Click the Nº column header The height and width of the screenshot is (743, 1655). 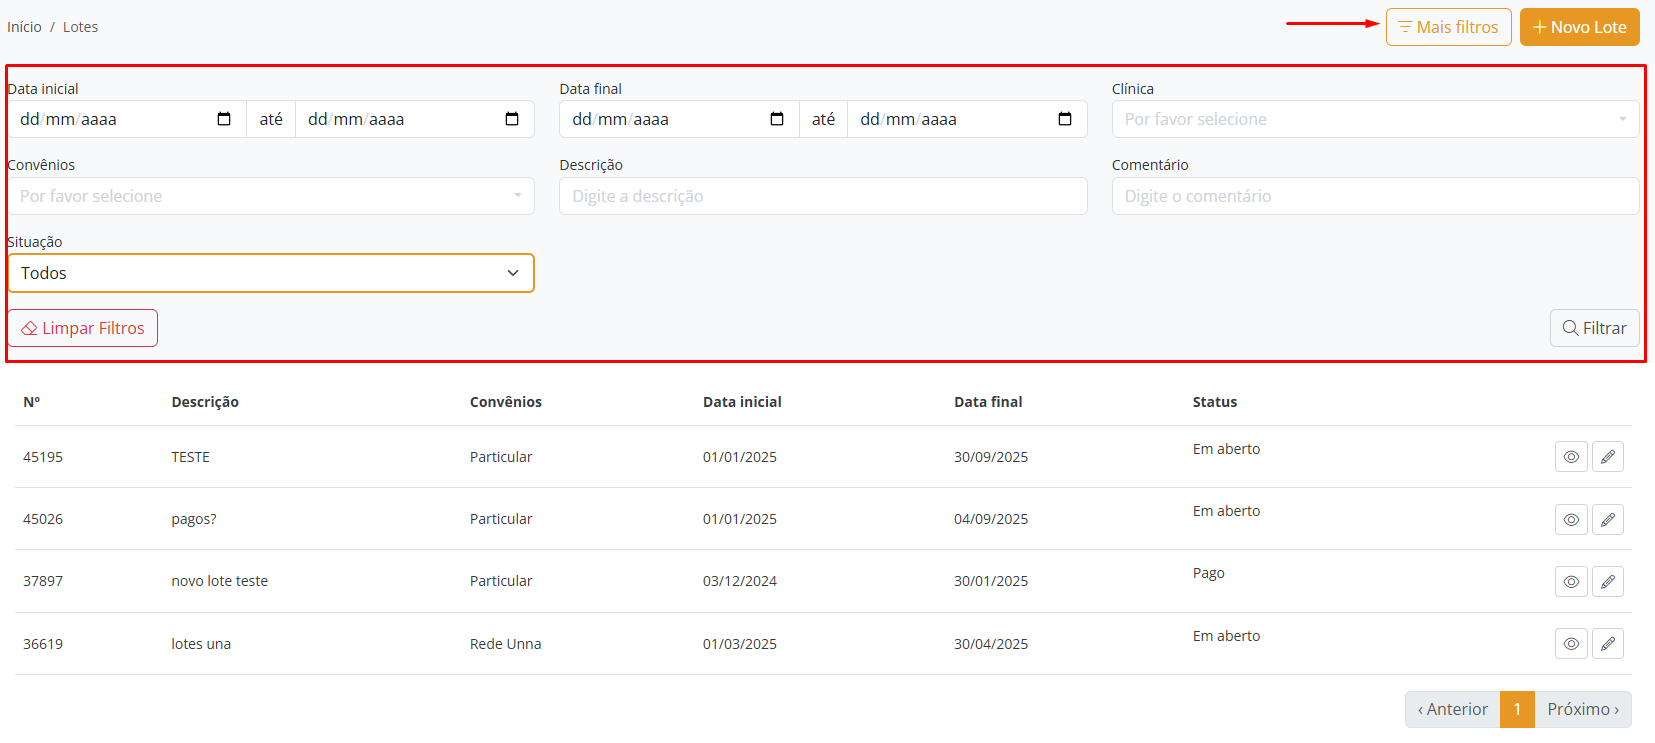tap(32, 402)
